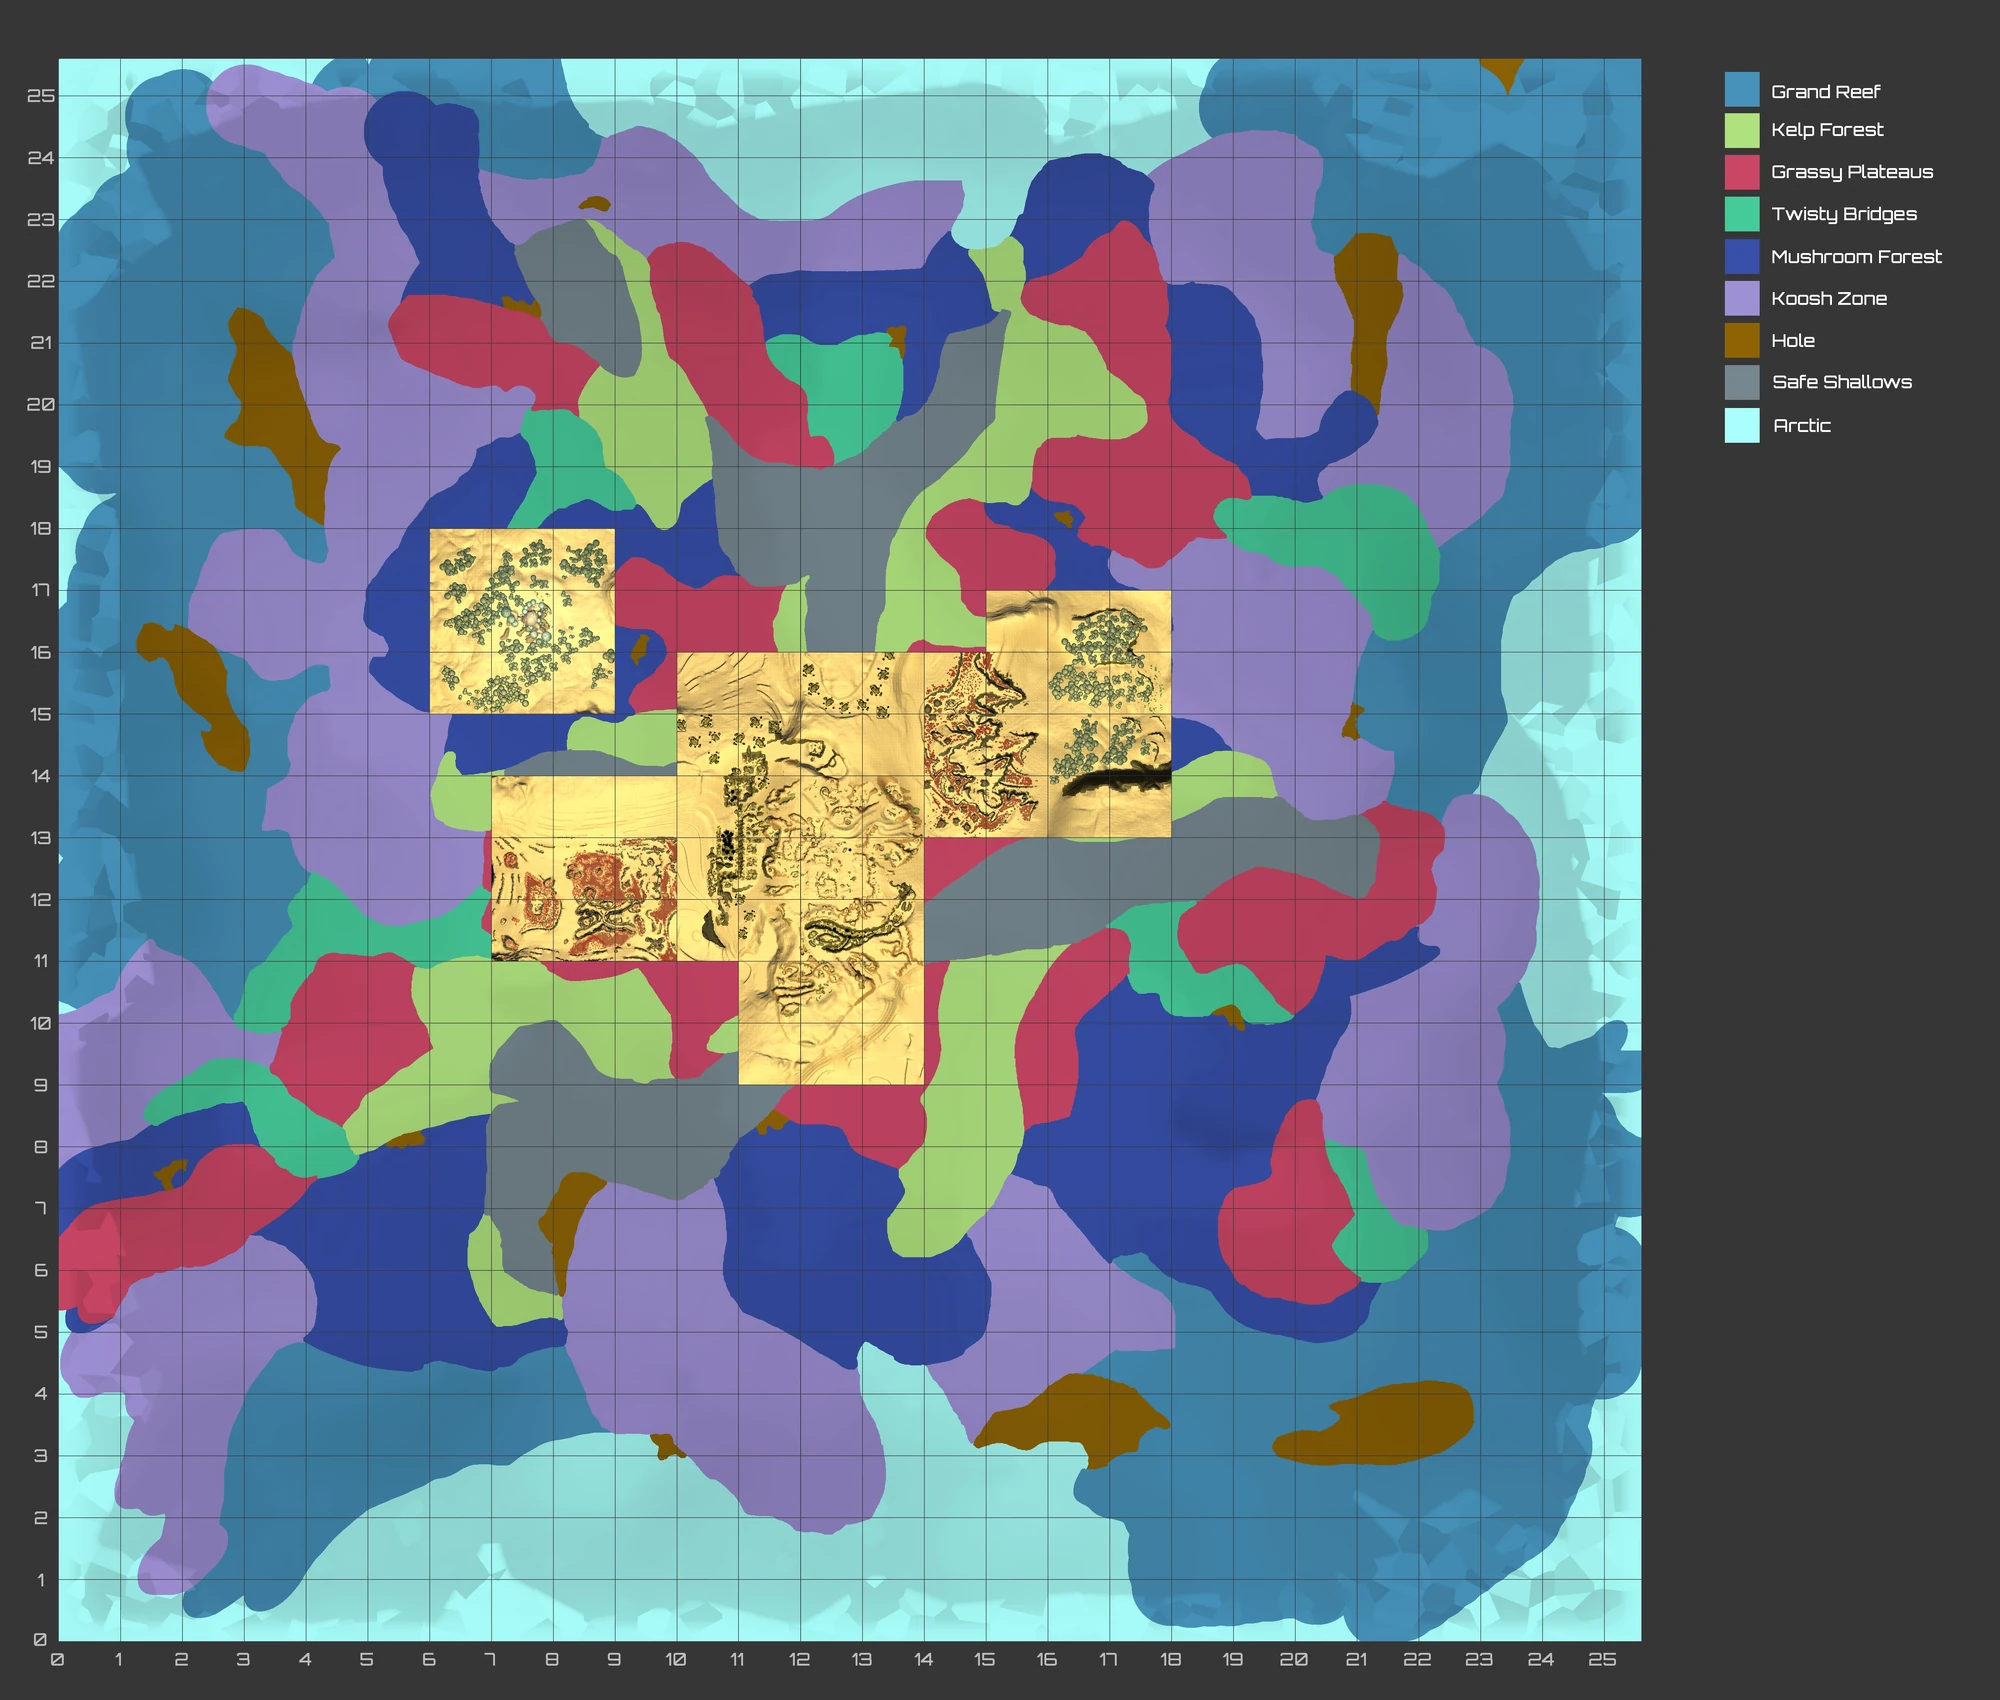
Task: Click the Arctic color swatch in legend
Action: (1740, 425)
